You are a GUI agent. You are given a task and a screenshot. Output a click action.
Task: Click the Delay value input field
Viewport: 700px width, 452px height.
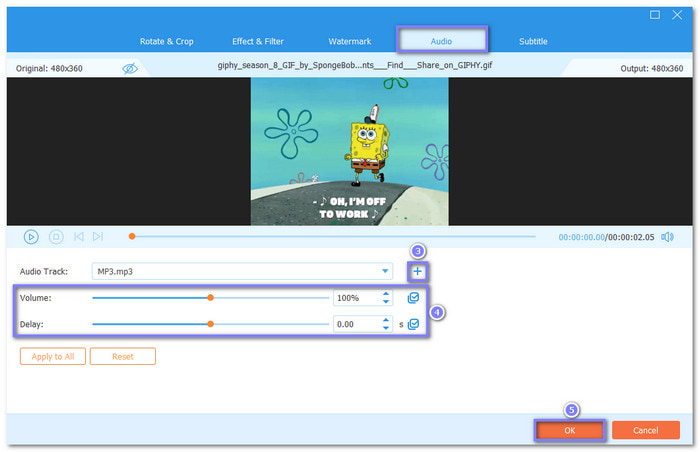click(x=355, y=324)
